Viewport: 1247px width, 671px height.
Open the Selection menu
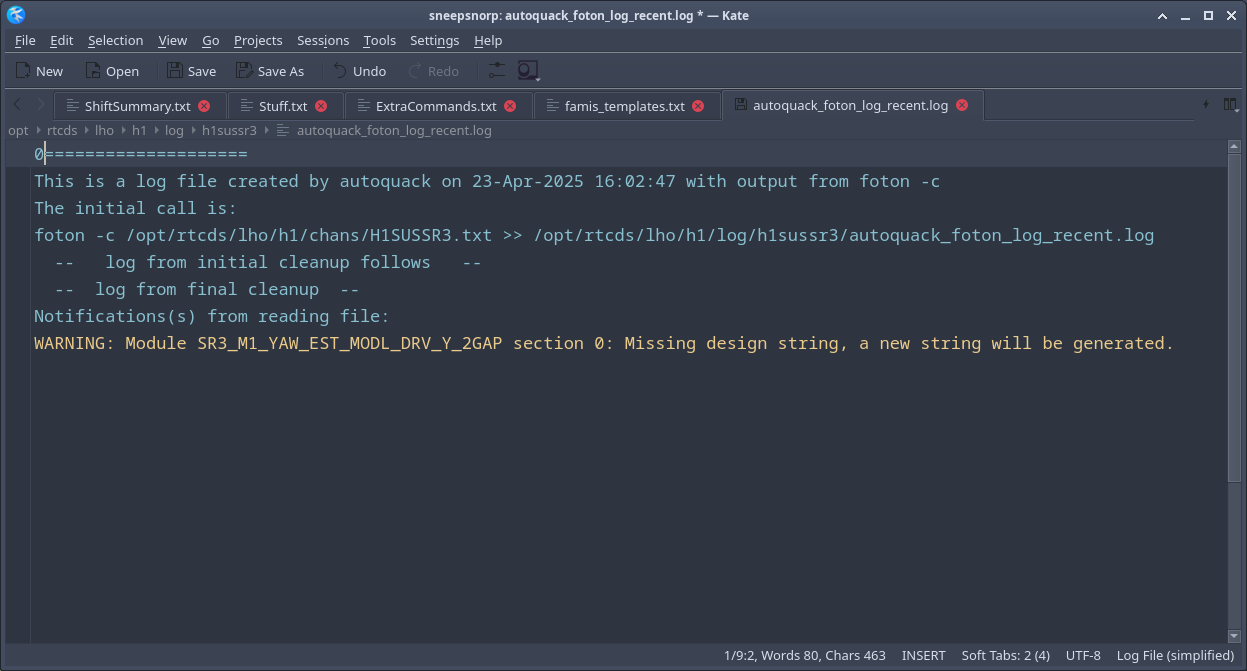click(x=115, y=40)
